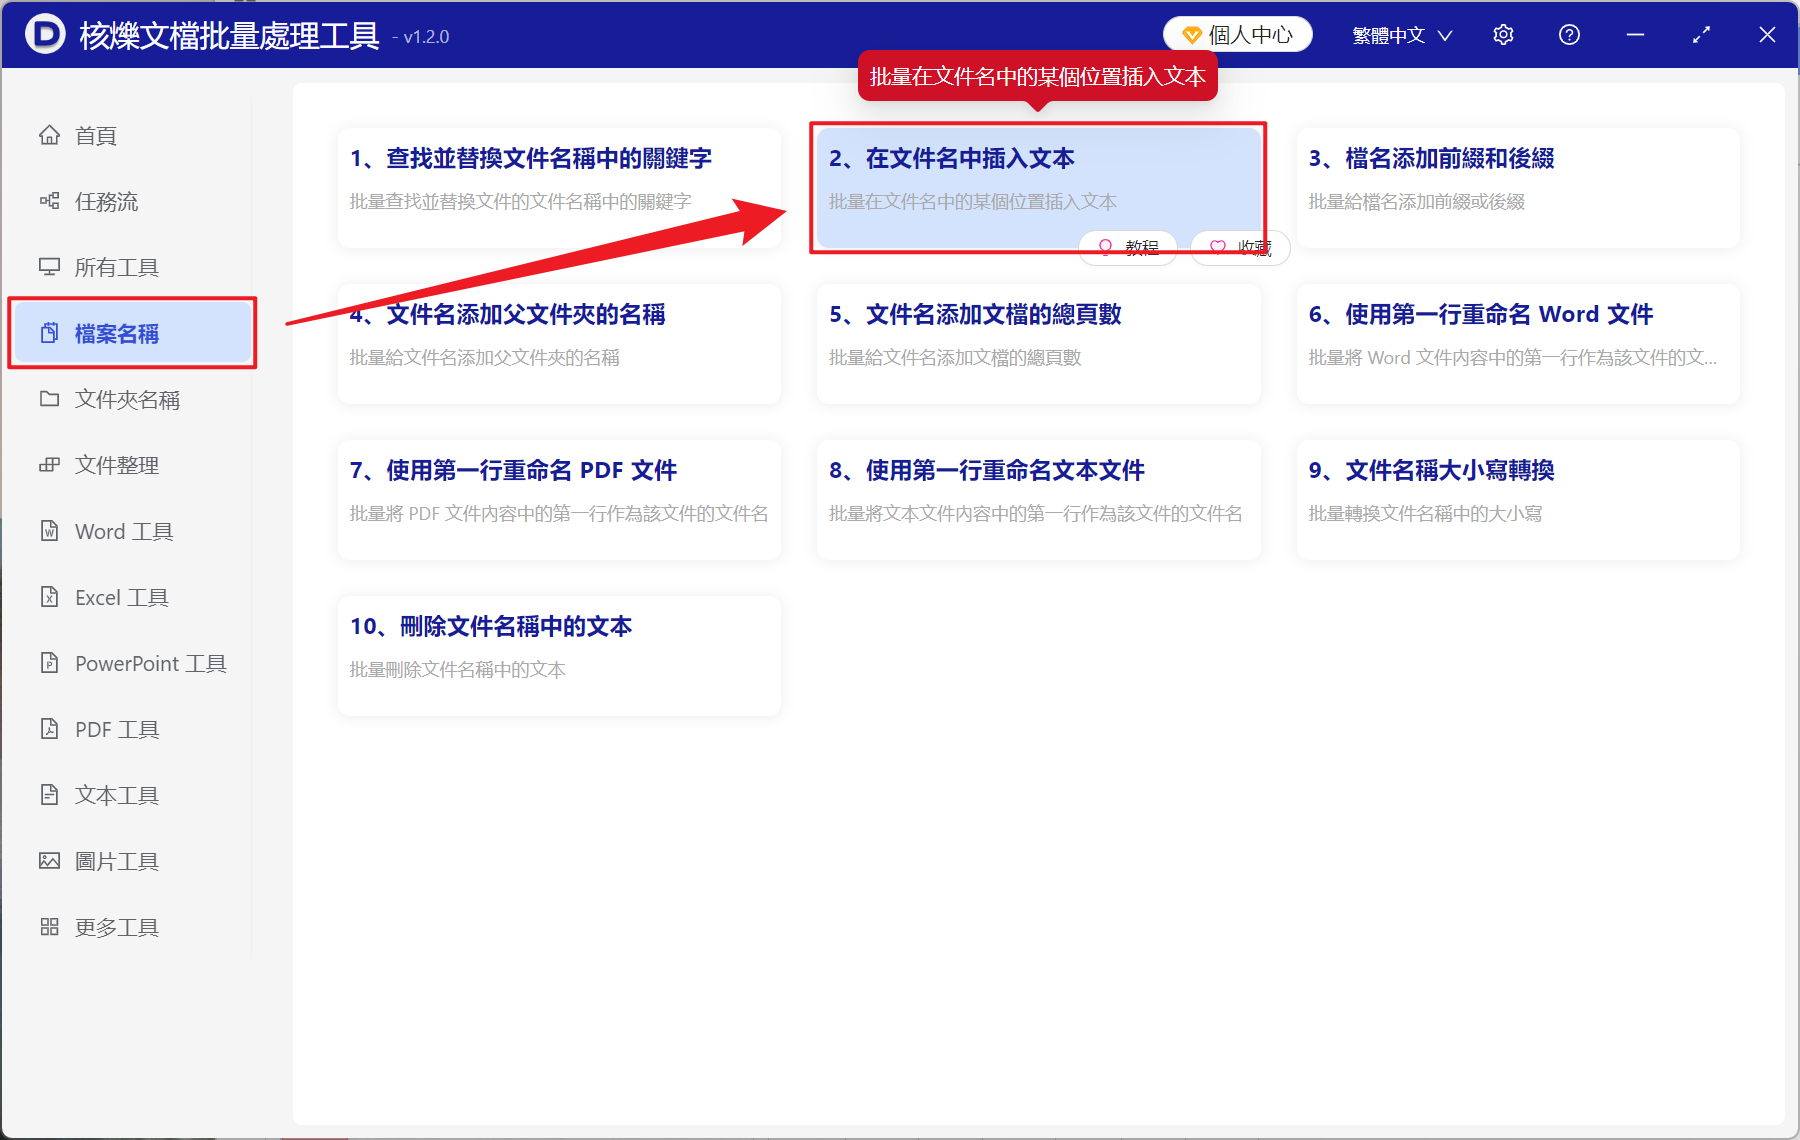Open the Word 工具 section in sidebar
The width and height of the screenshot is (1800, 1140).
pyautogui.click(x=120, y=531)
